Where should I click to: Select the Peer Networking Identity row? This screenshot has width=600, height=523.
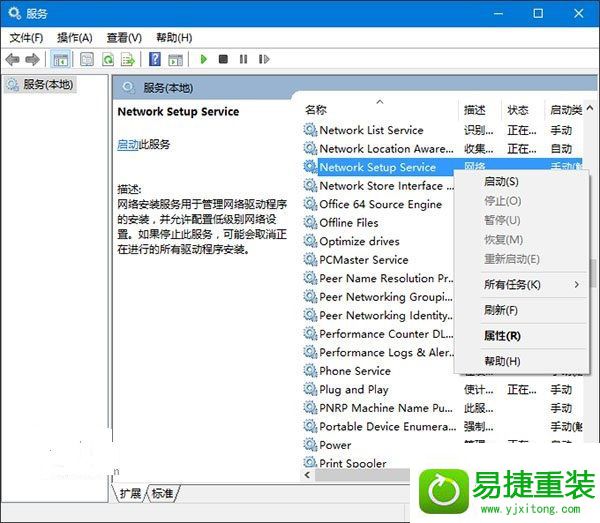(378, 315)
